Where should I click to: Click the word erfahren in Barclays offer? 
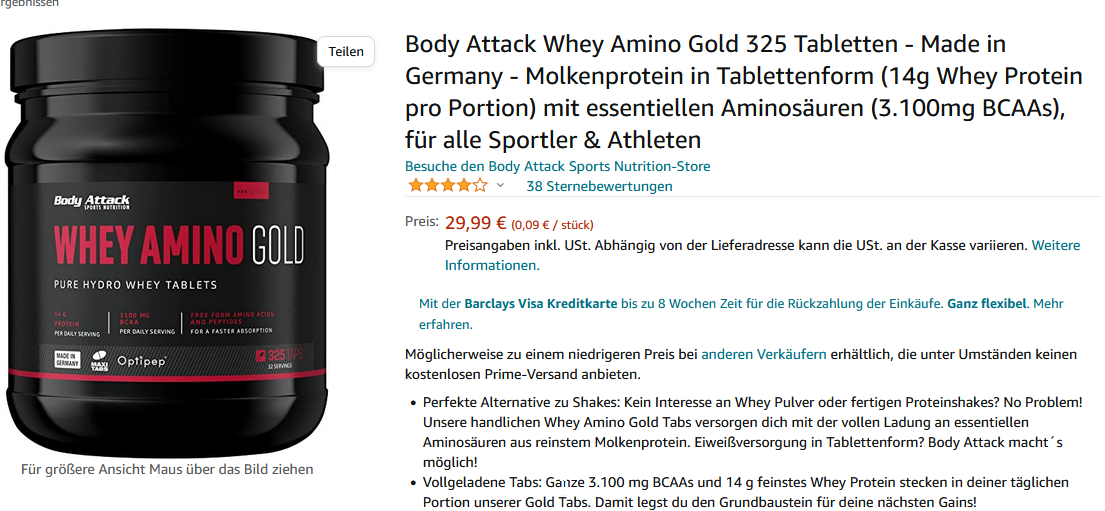(x=445, y=325)
